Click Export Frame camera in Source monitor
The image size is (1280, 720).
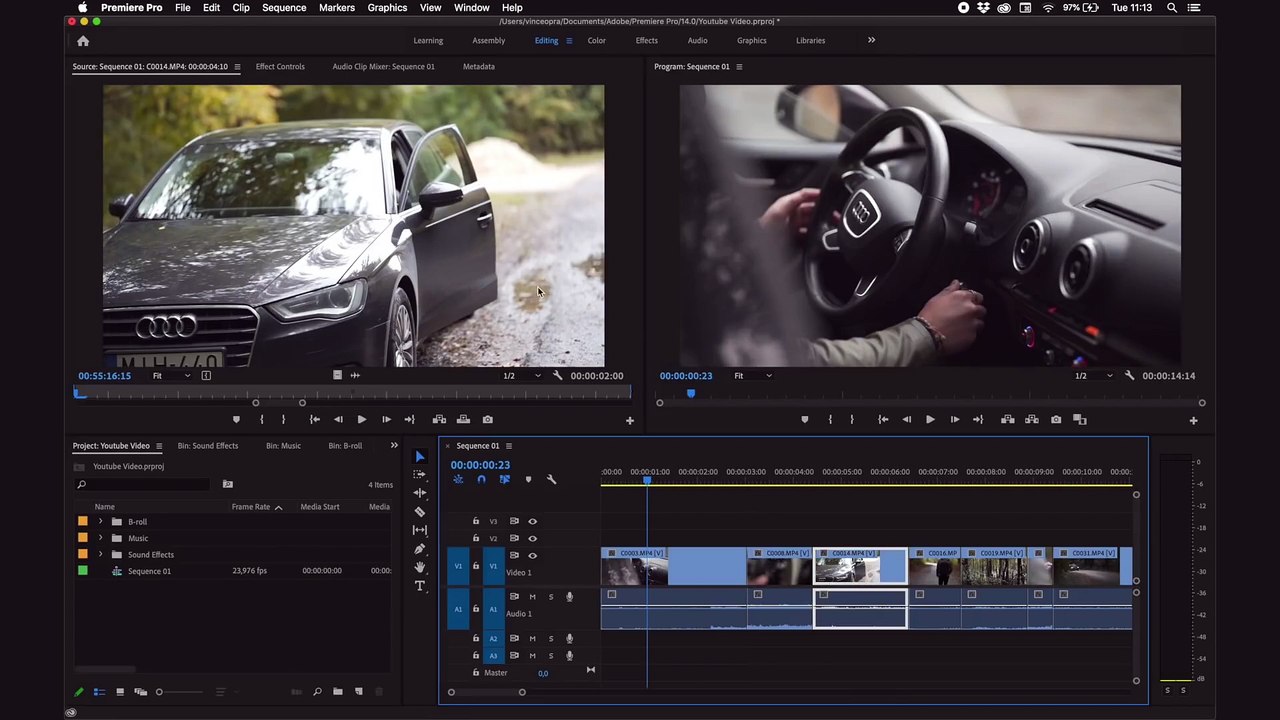(487, 419)
